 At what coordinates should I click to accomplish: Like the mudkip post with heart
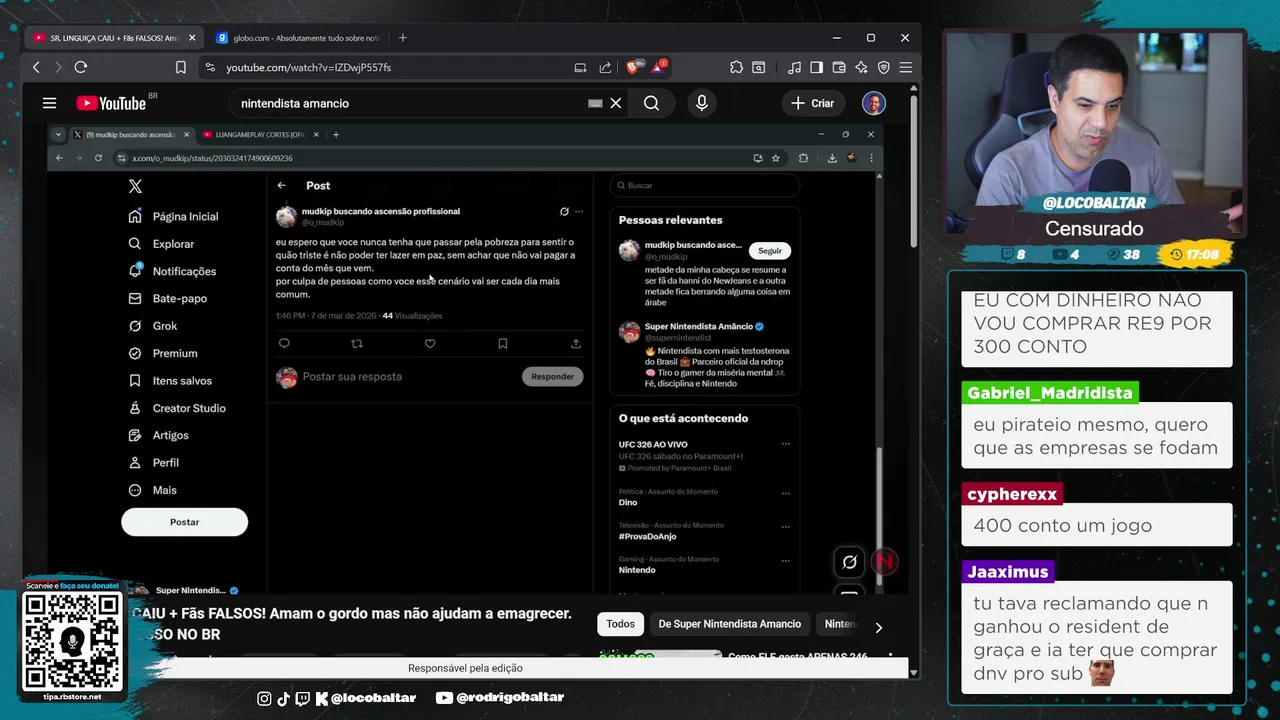coord(430,343)
